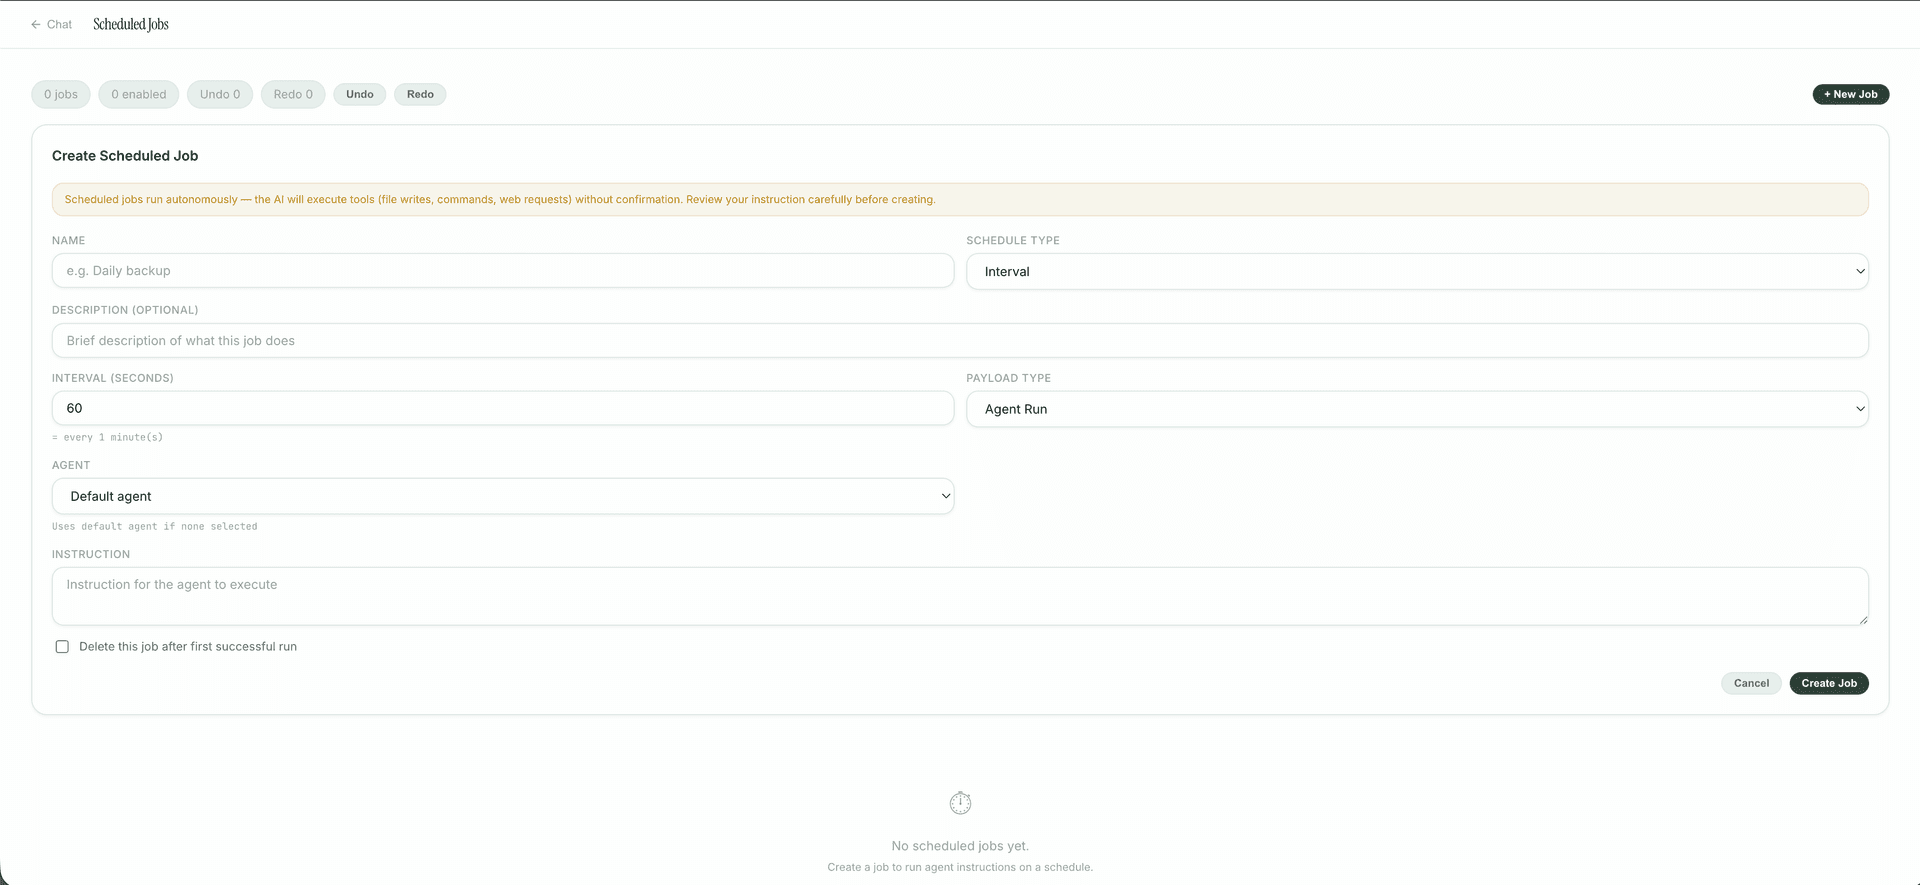Click the '0 jobs' counter pill
1920x885 pixels.
pyautogui.click(x=61, y=95)
